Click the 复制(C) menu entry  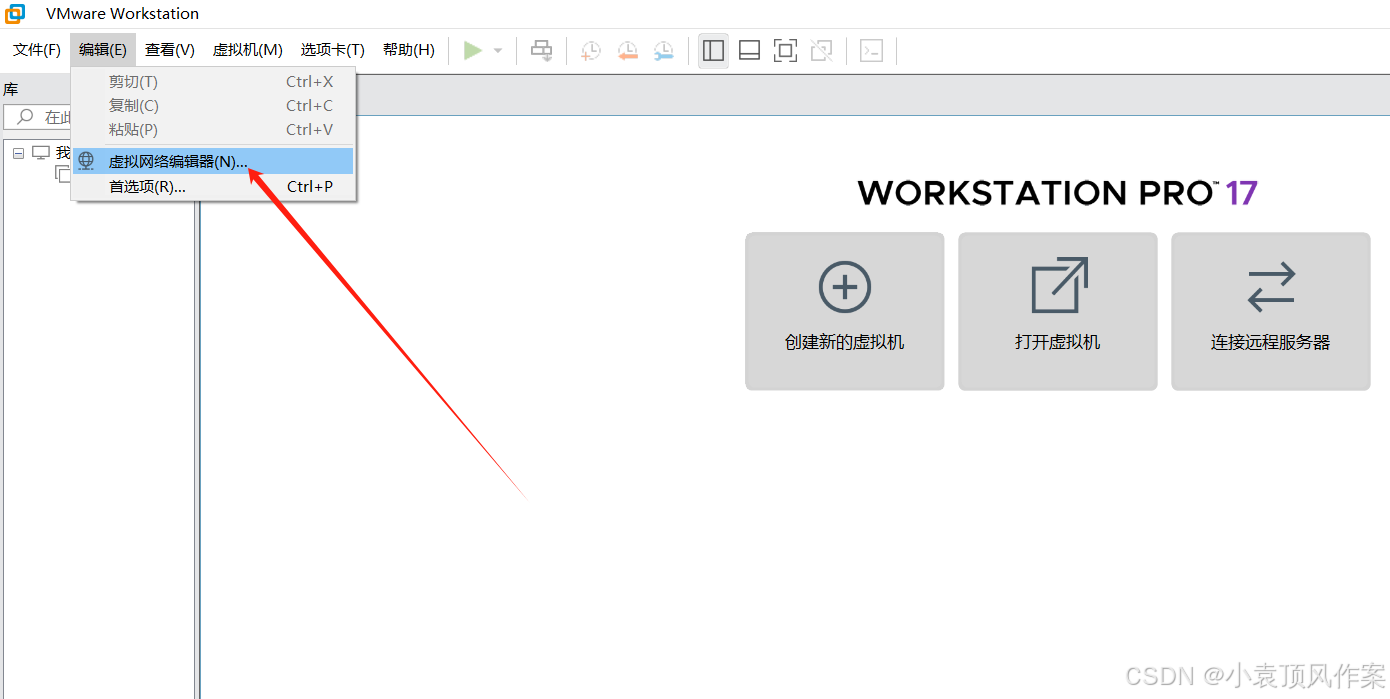[x=213, y=106]
